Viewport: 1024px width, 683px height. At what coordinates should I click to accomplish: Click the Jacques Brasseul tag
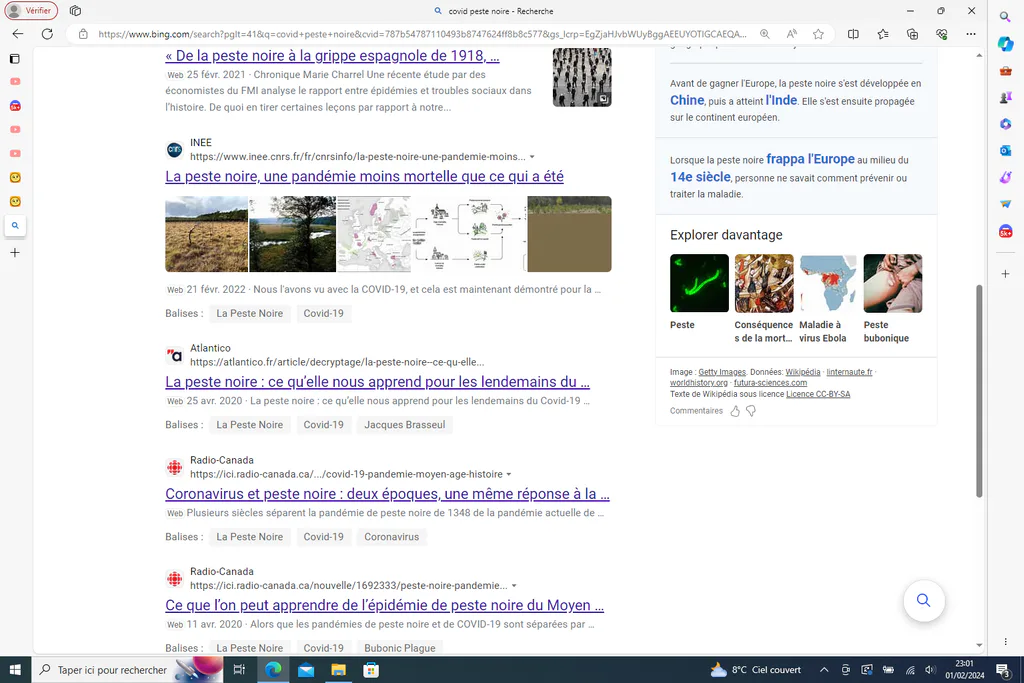pos(405,425)
